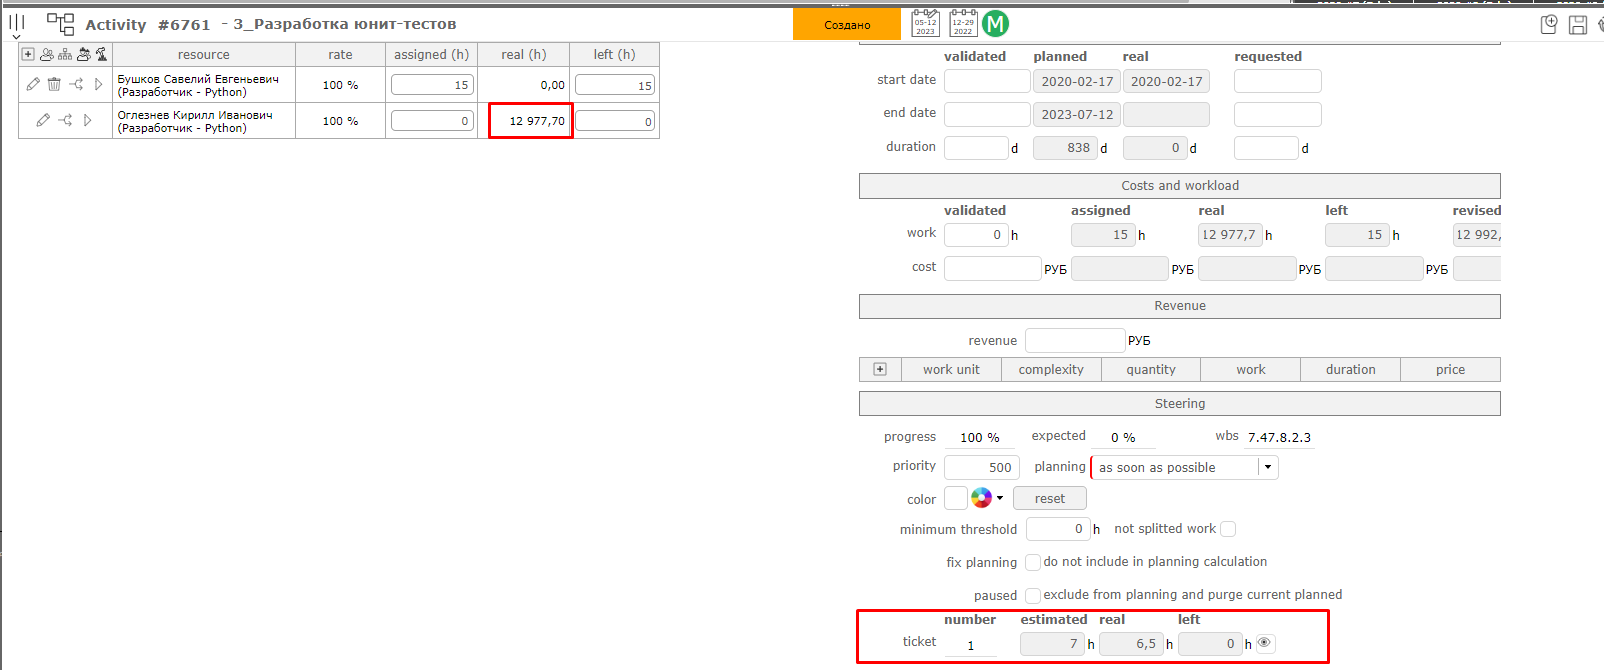The height and width of the screenshot is (670, 1604).
Task: Click the new item icon beside save
Action: [1549, 25]
